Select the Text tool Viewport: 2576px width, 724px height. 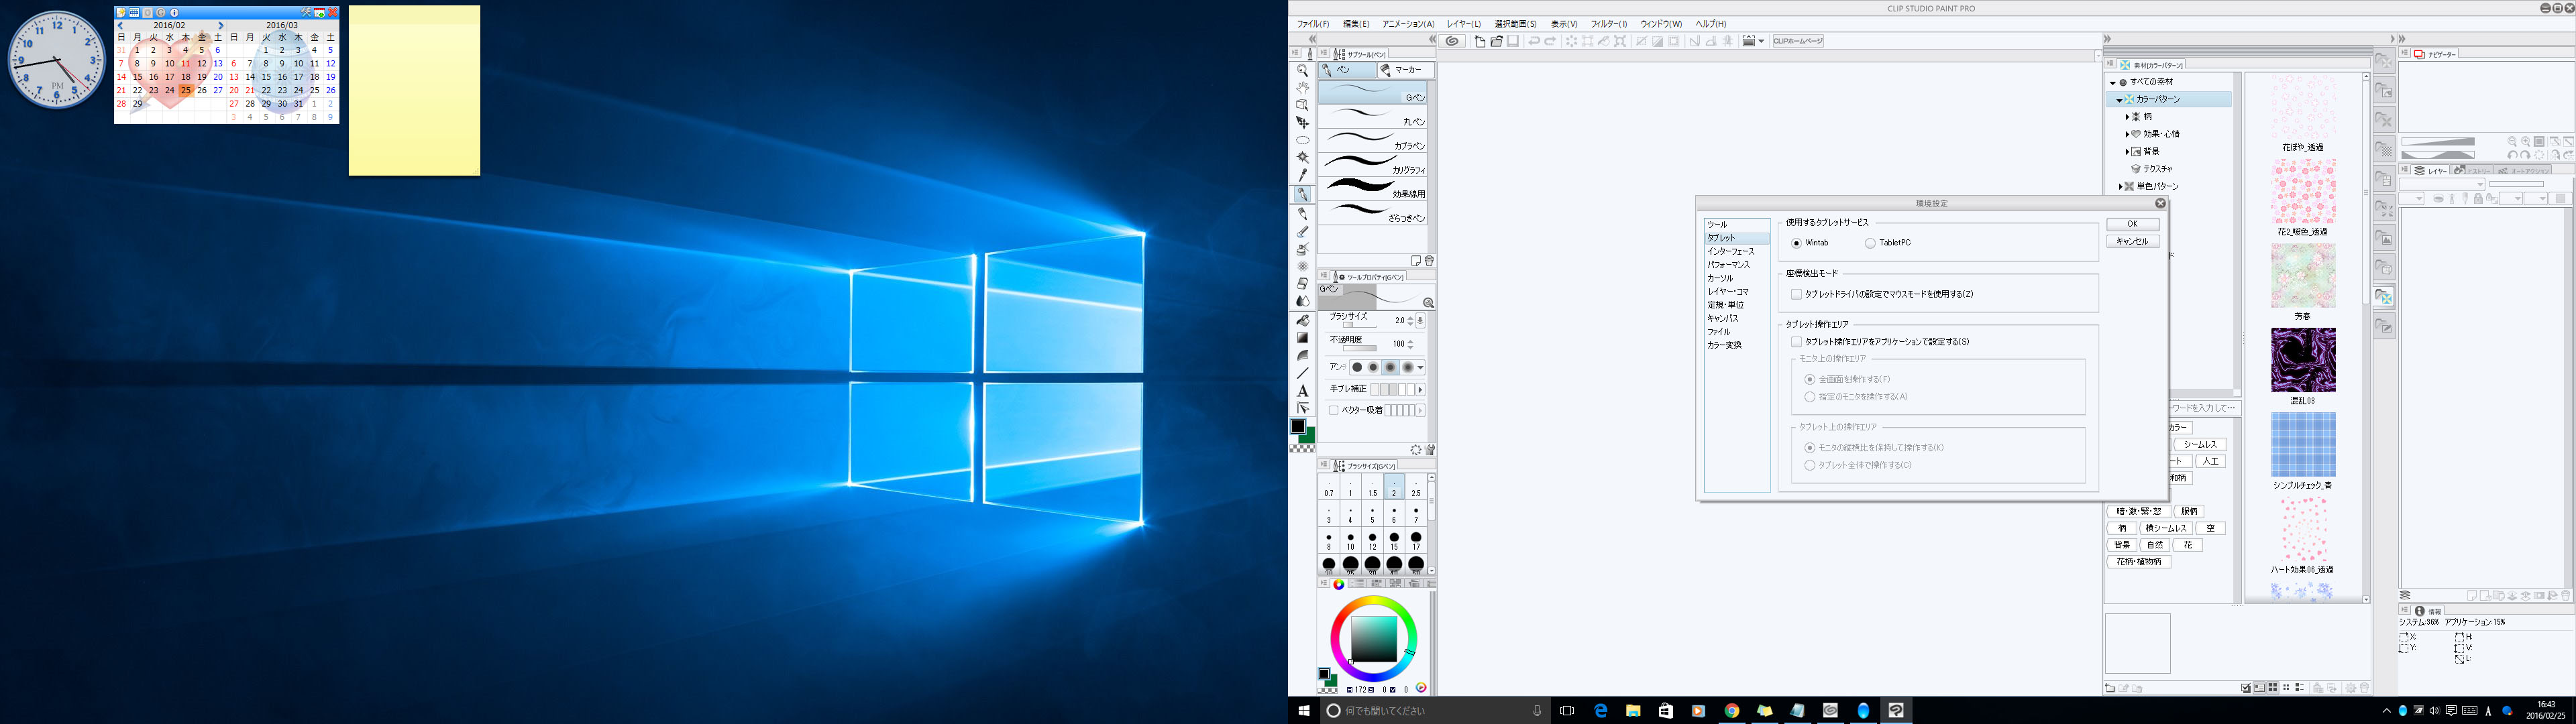(x=1302, y=391)
